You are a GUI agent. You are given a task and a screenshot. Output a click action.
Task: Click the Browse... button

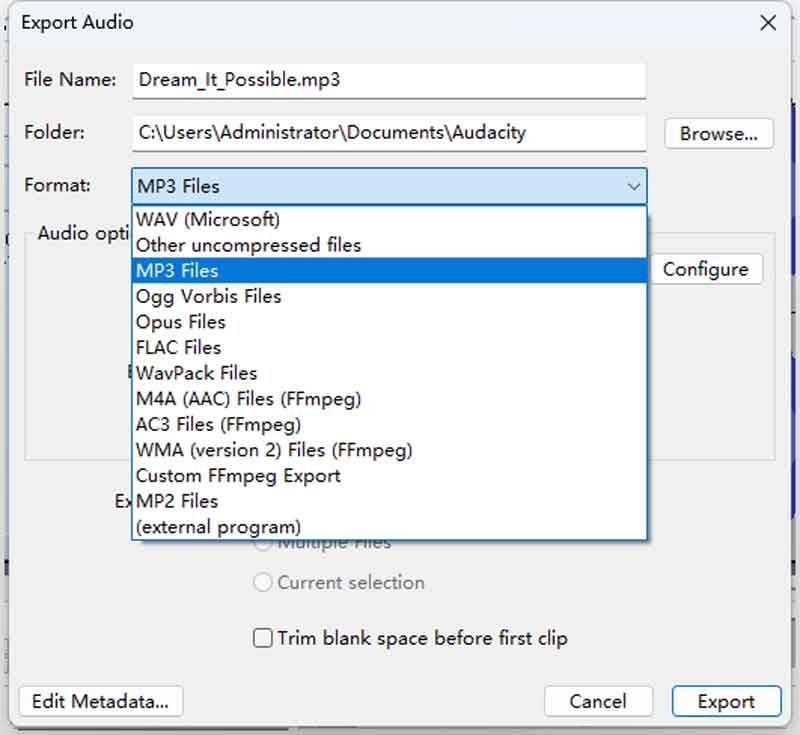pyautogui.click(x=718, y=134)
